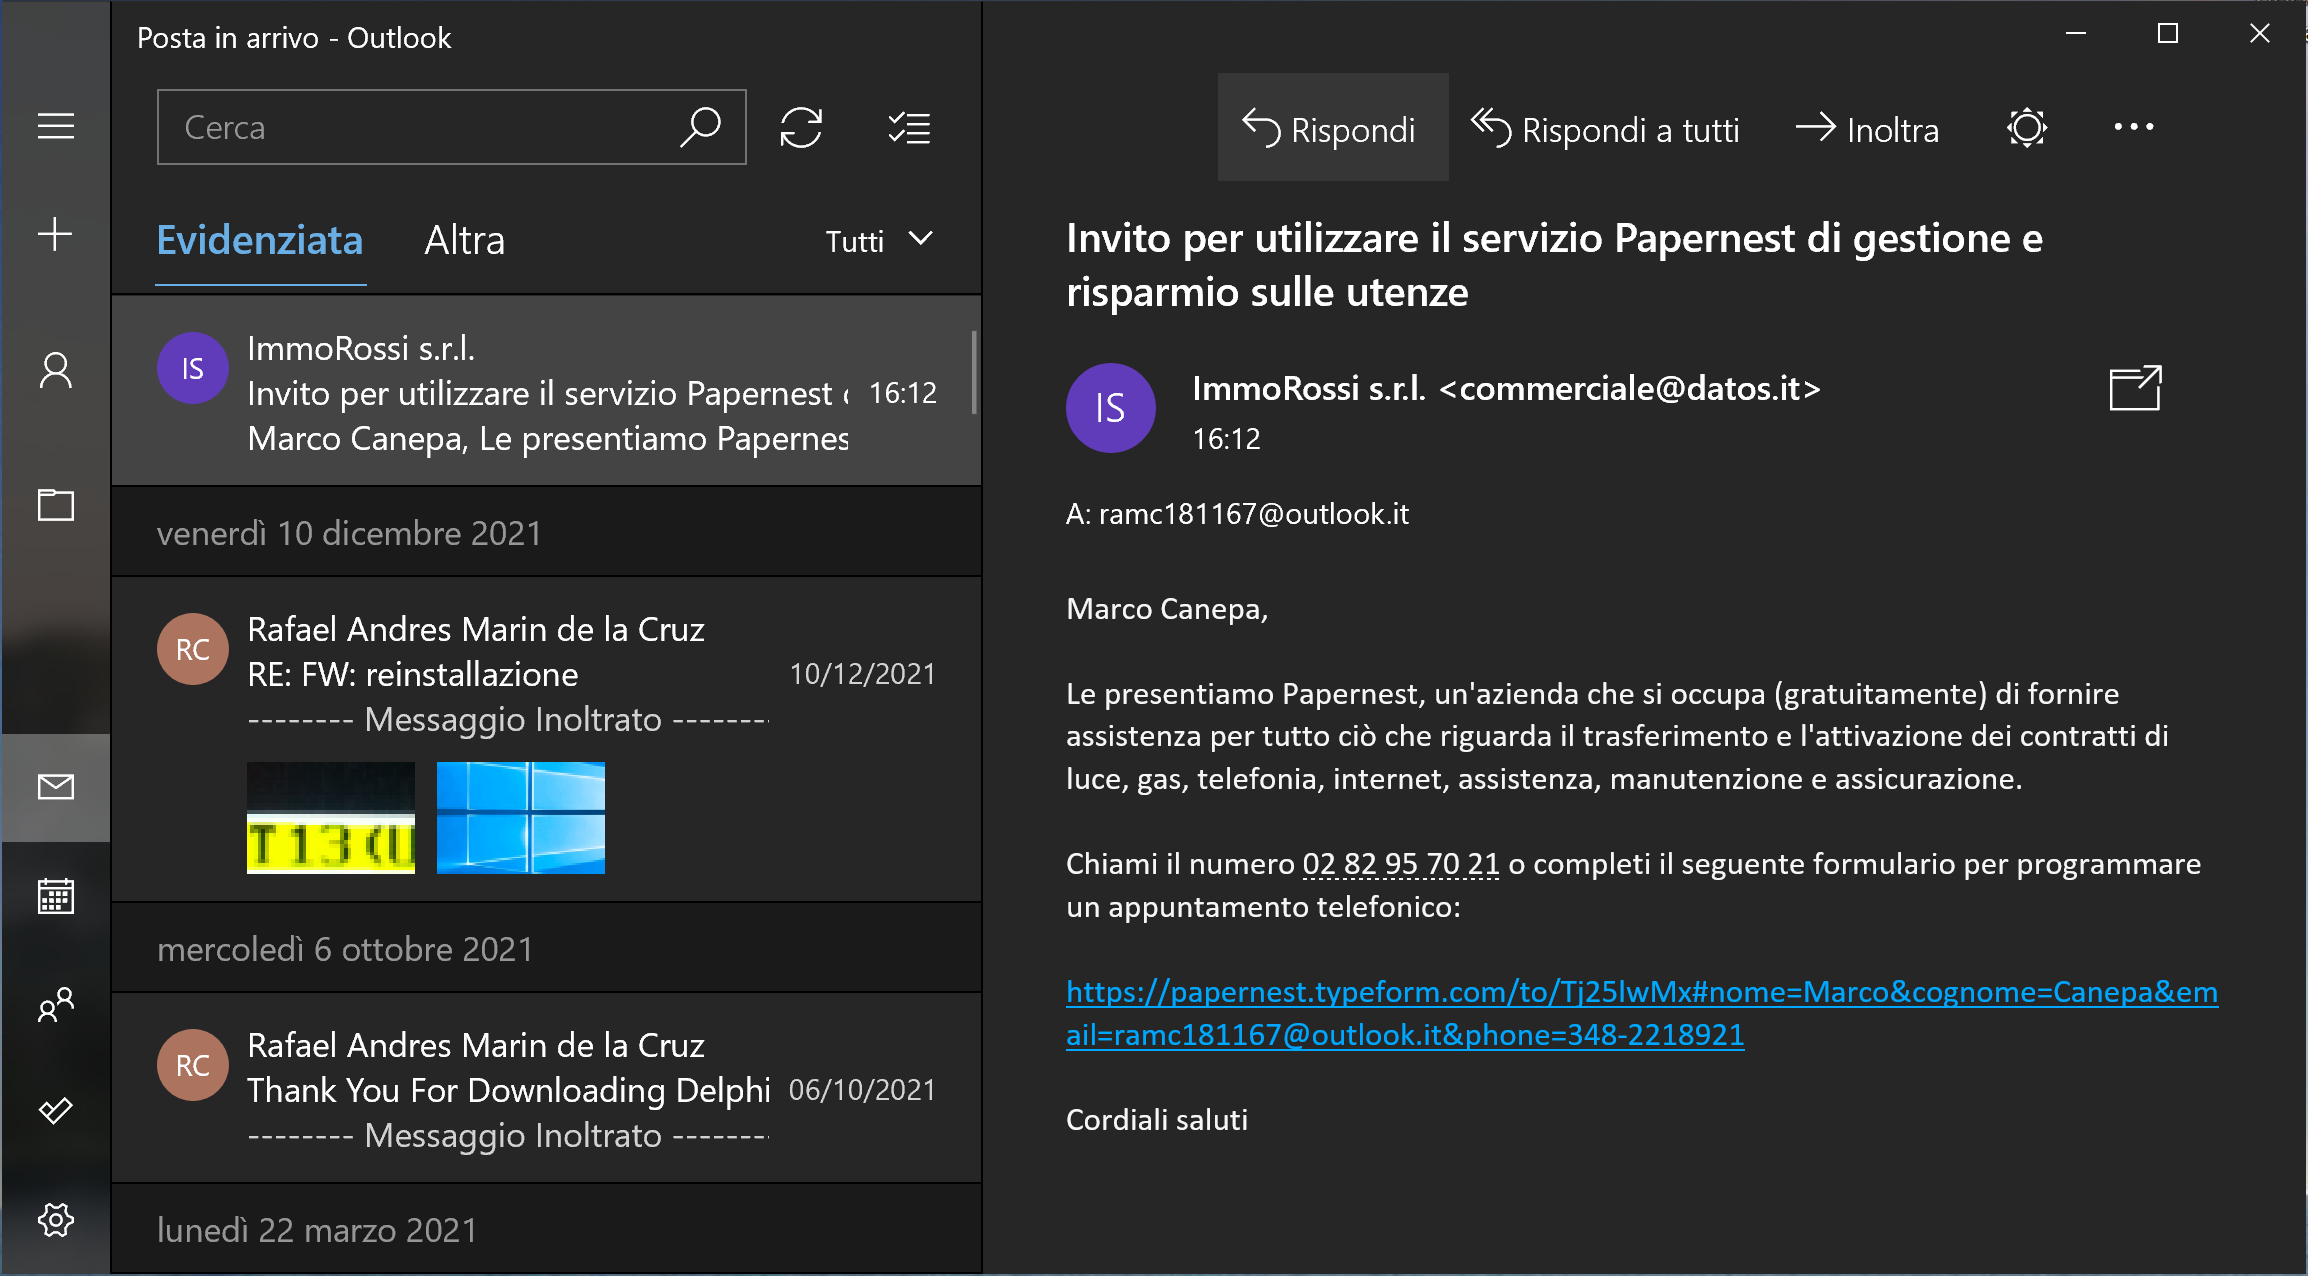This screenshot has width=2308, height=1276.
Task: Click the message list scrollbar
Action: pyautogui.click(x=974, y=372)
